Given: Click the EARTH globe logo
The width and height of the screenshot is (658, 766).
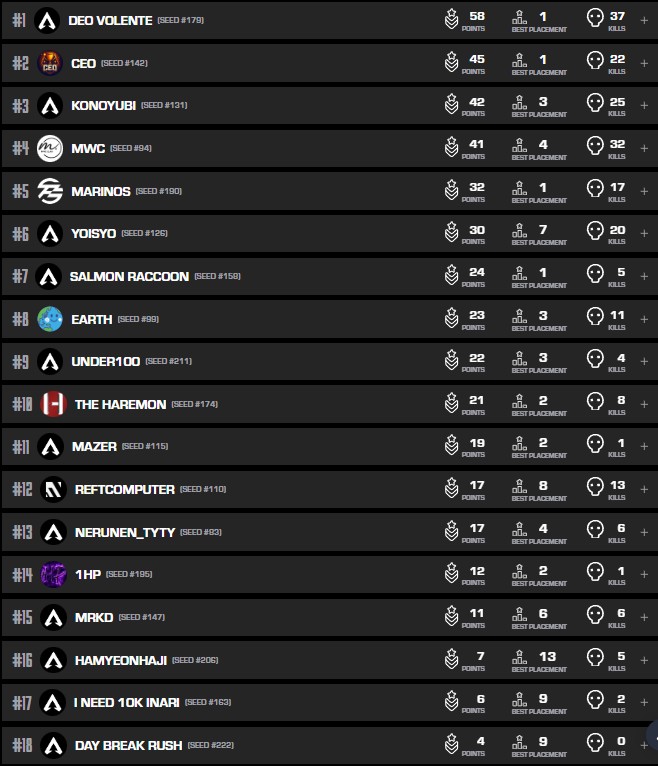Looking at the screenshot, I should (x=50, y=319).
